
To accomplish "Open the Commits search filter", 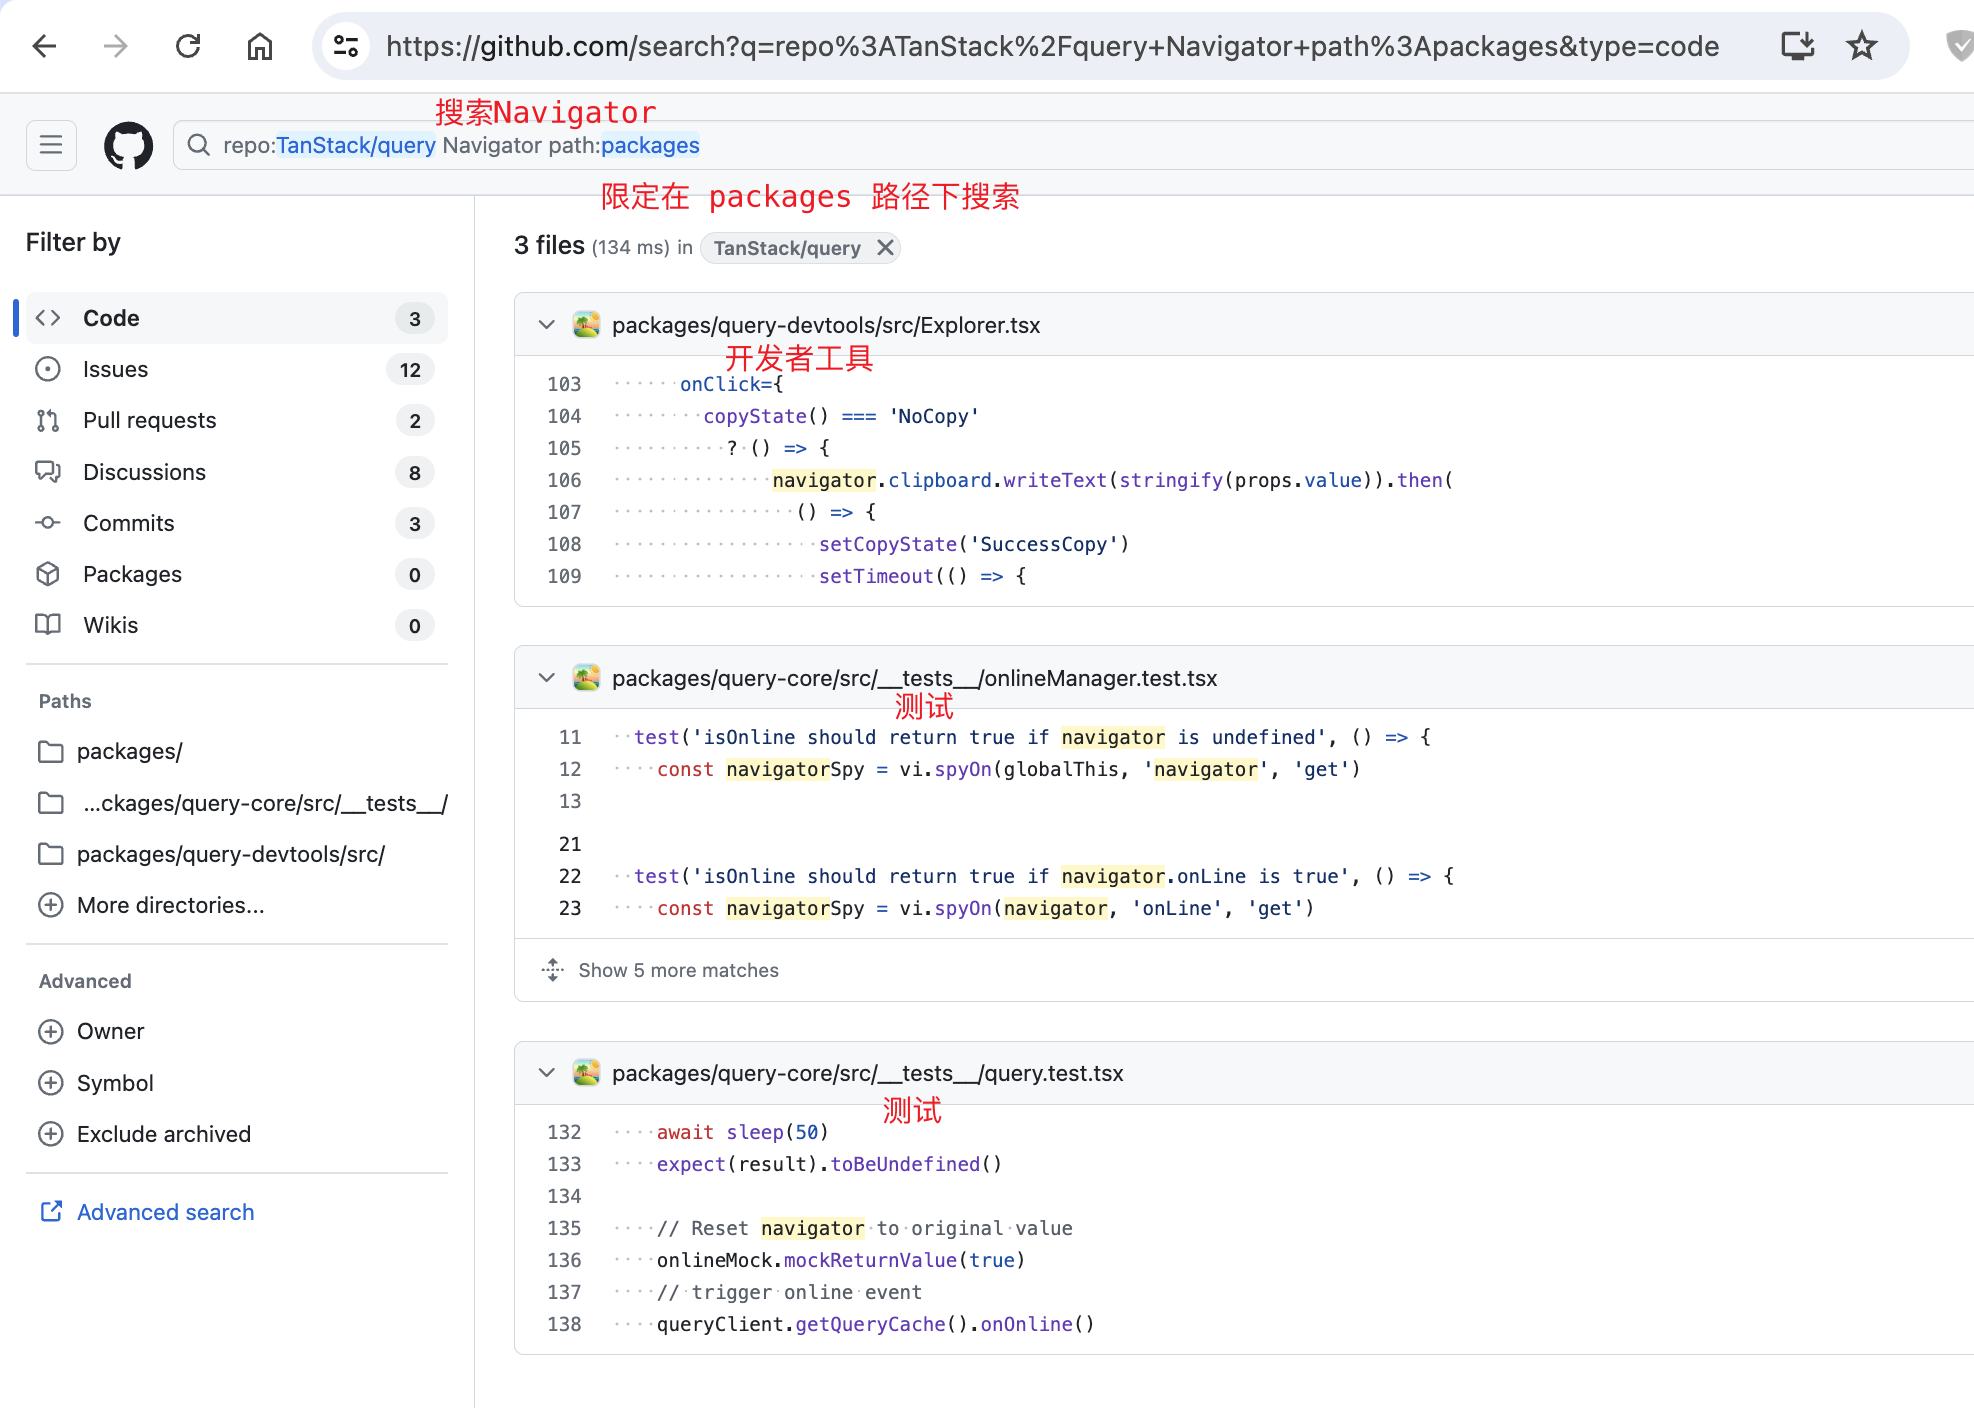I will (128, 523).
